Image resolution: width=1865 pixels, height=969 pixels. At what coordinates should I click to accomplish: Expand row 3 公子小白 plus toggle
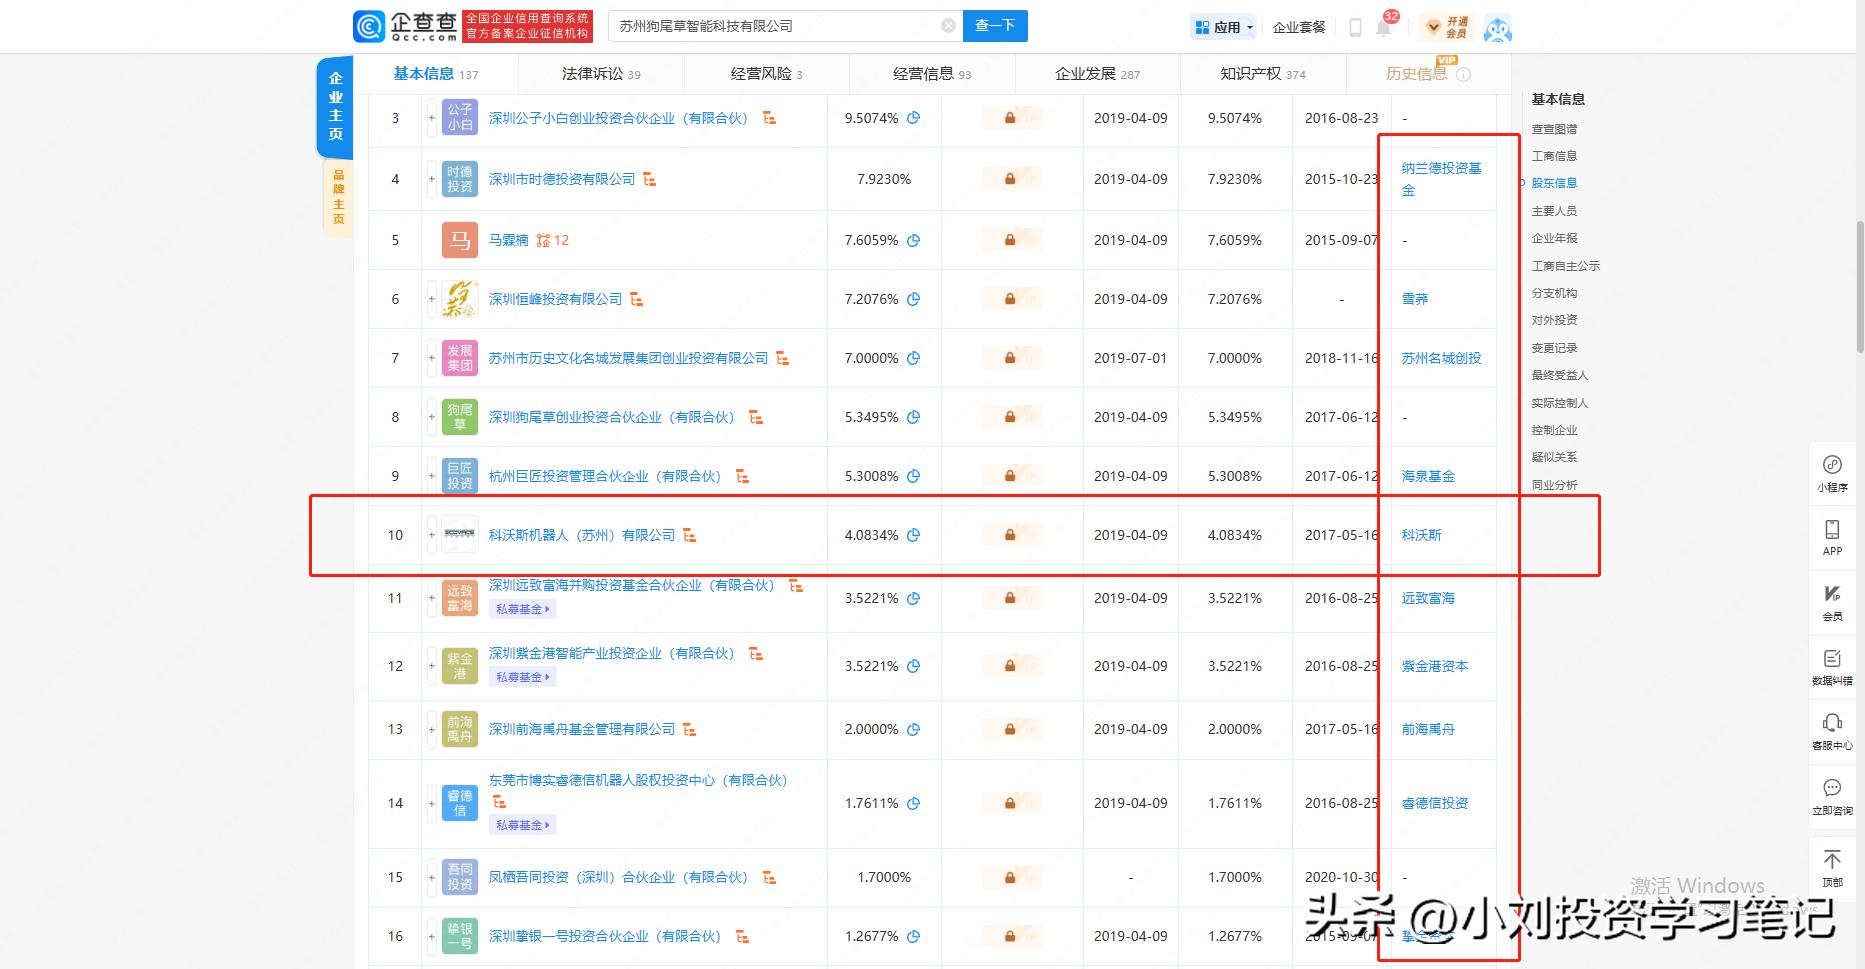[x=432, y=118]
